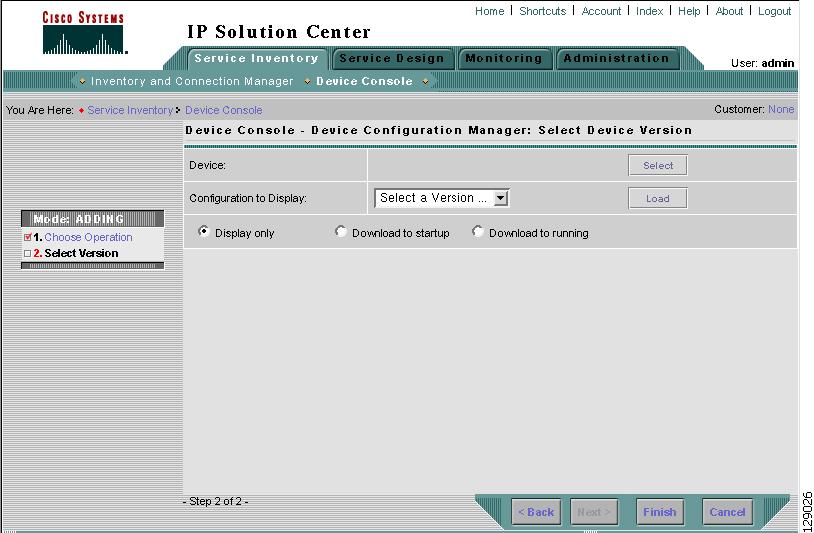Open the Help link
The image size is (814, 533).
pyautogui.click(x=689, y=11)
